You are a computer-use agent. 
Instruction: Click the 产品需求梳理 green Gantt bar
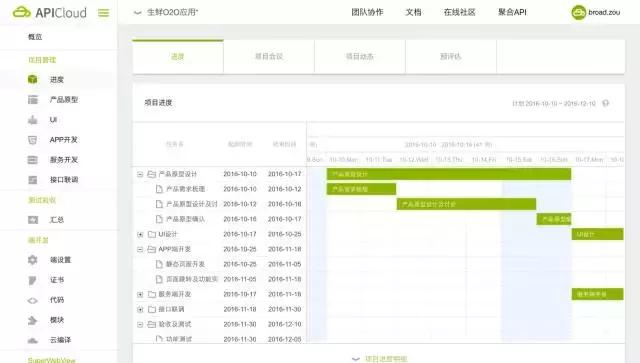click(x=361, y=189)
